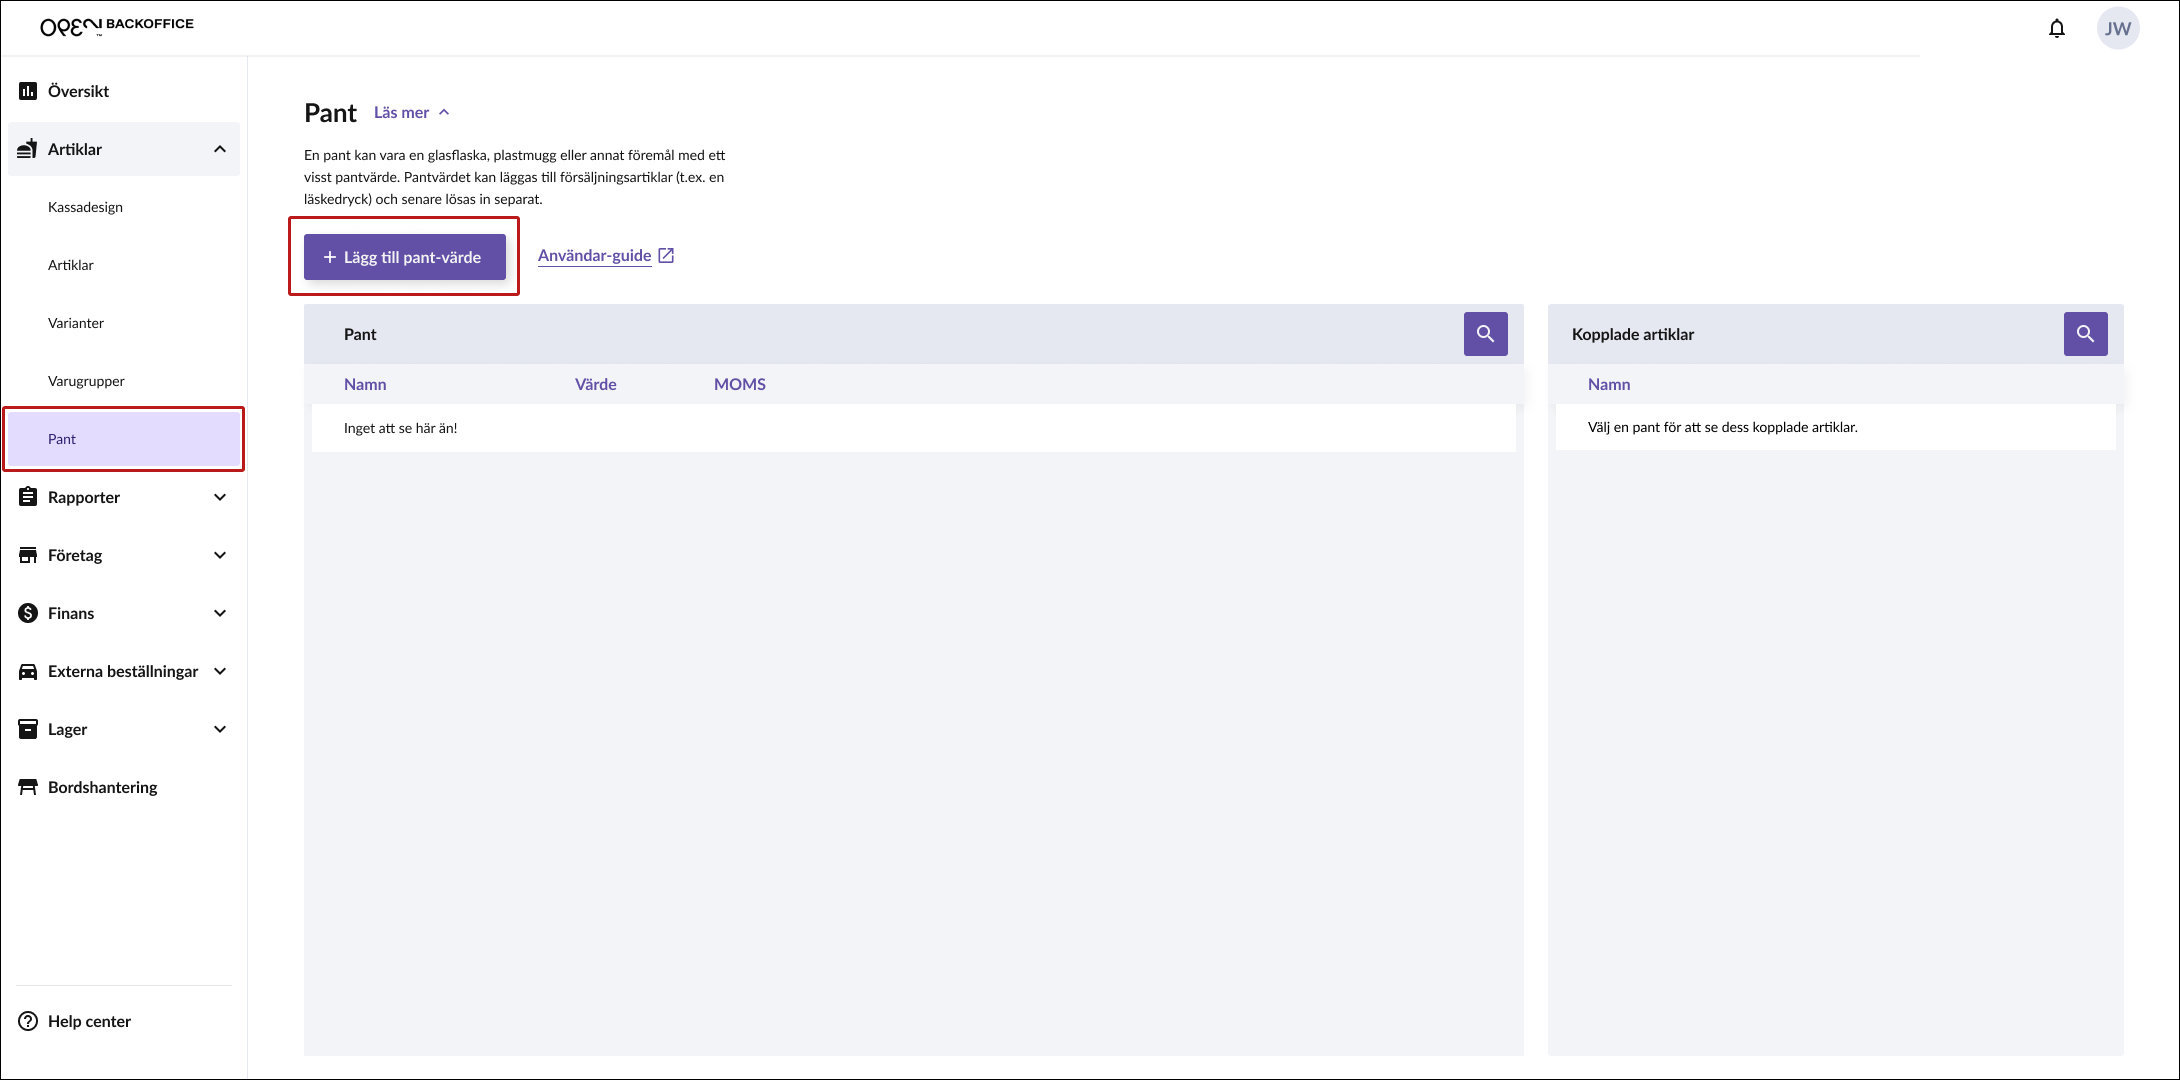Sort by Värde column header
The image size is (2180, 1080).
pos(596,384)
